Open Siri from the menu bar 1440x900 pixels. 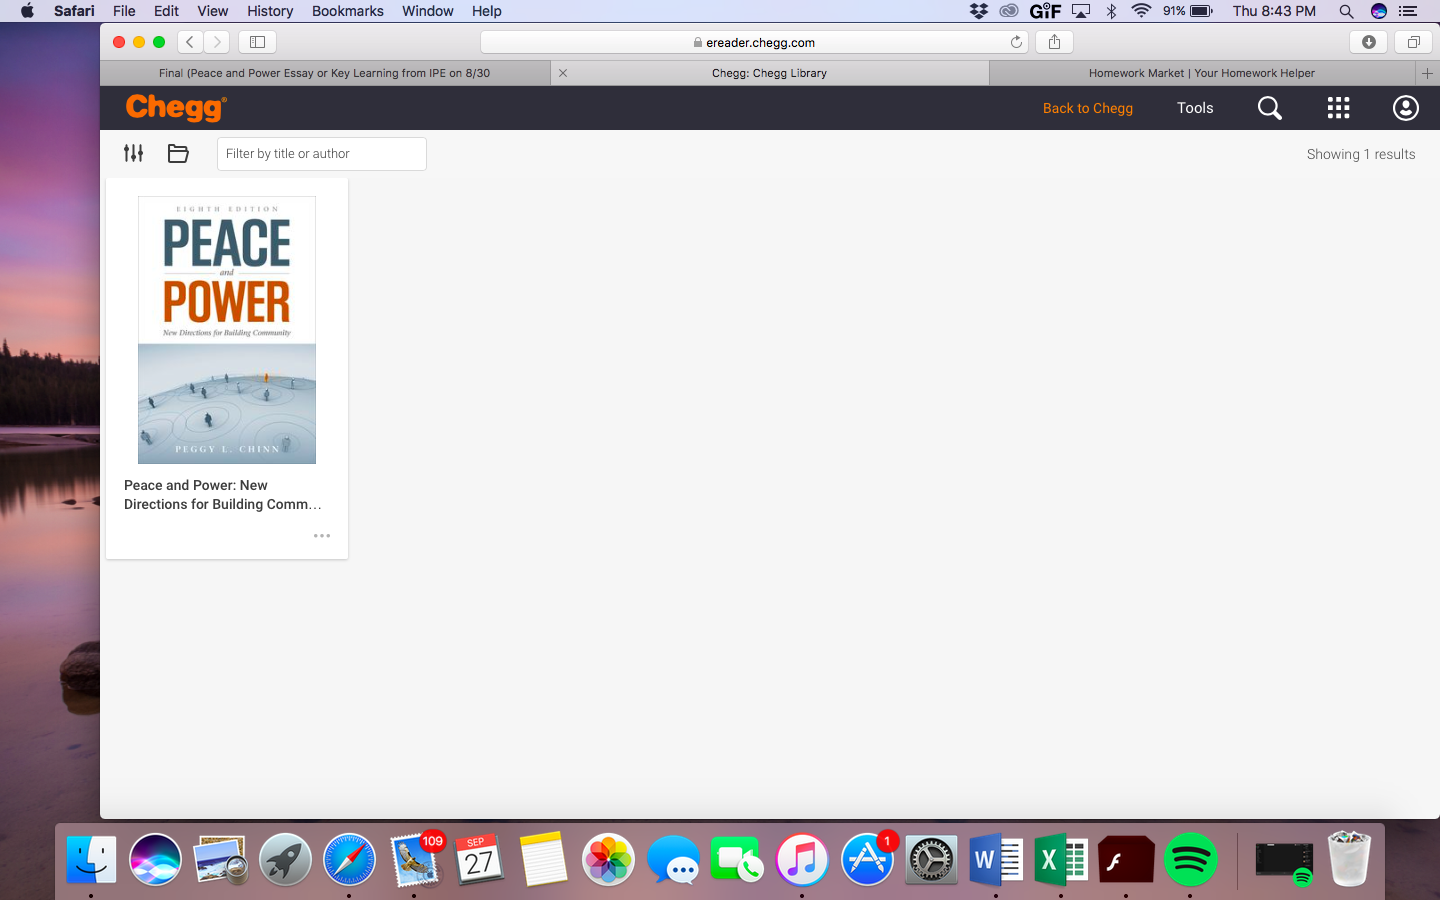click(x=1378, y=11)
